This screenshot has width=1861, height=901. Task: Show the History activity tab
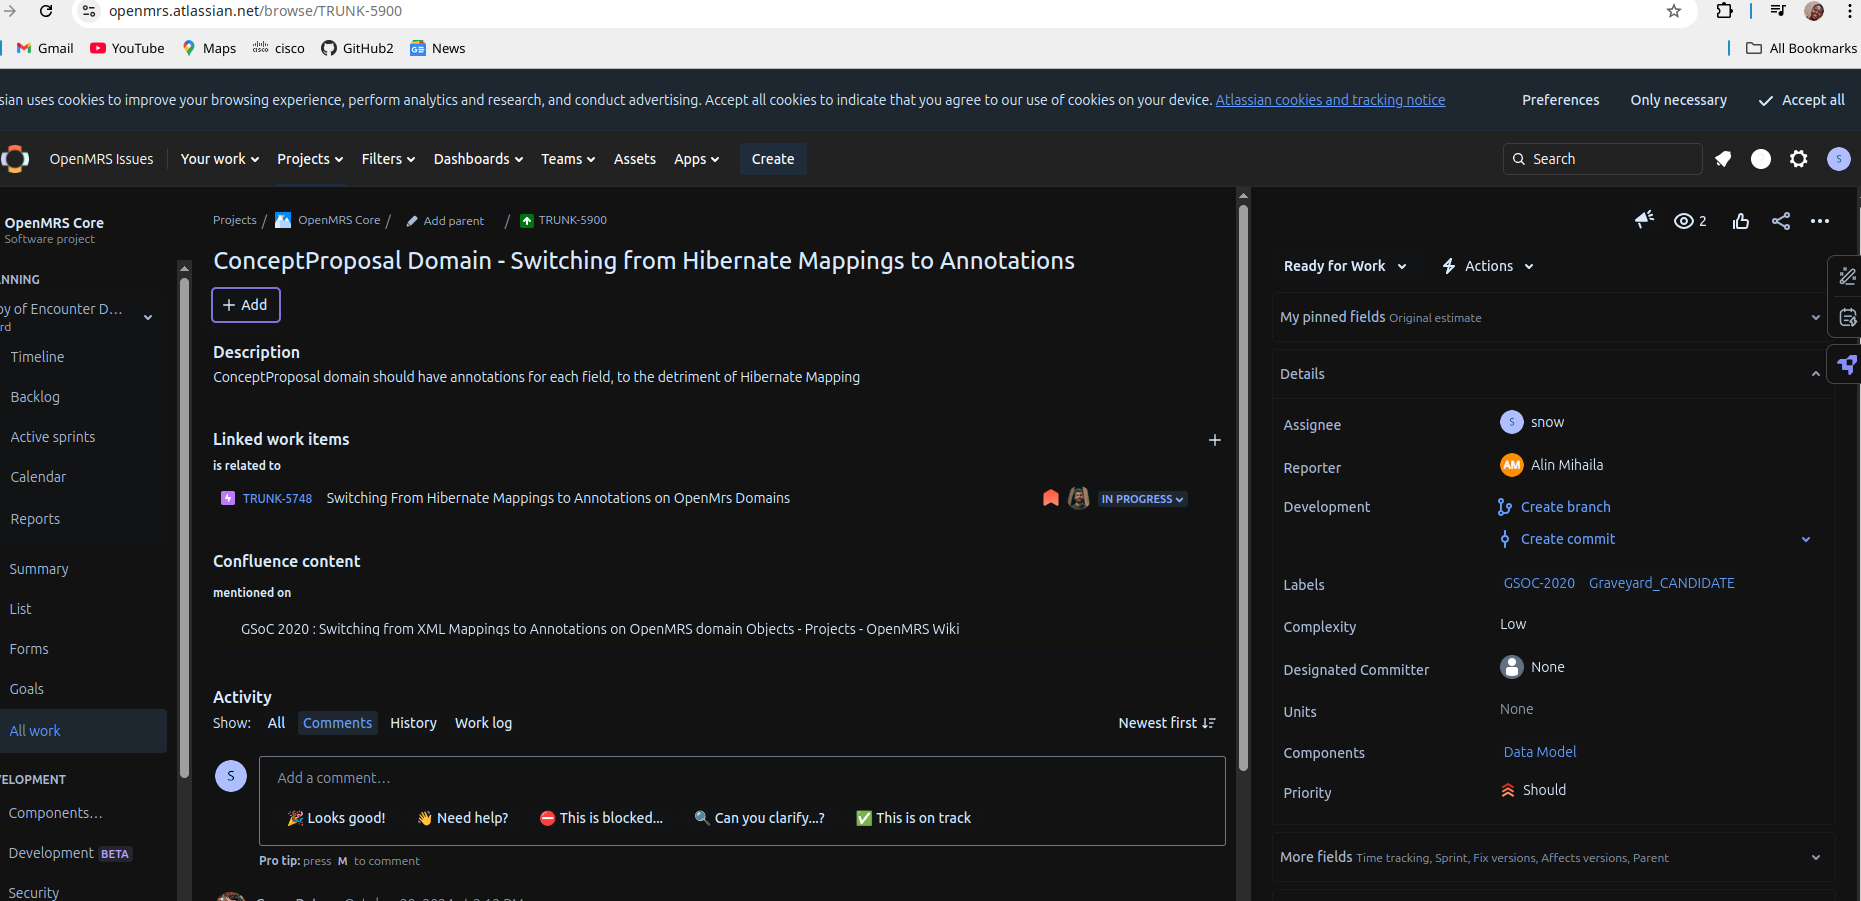pyautogui.click(x=413, y=723)
